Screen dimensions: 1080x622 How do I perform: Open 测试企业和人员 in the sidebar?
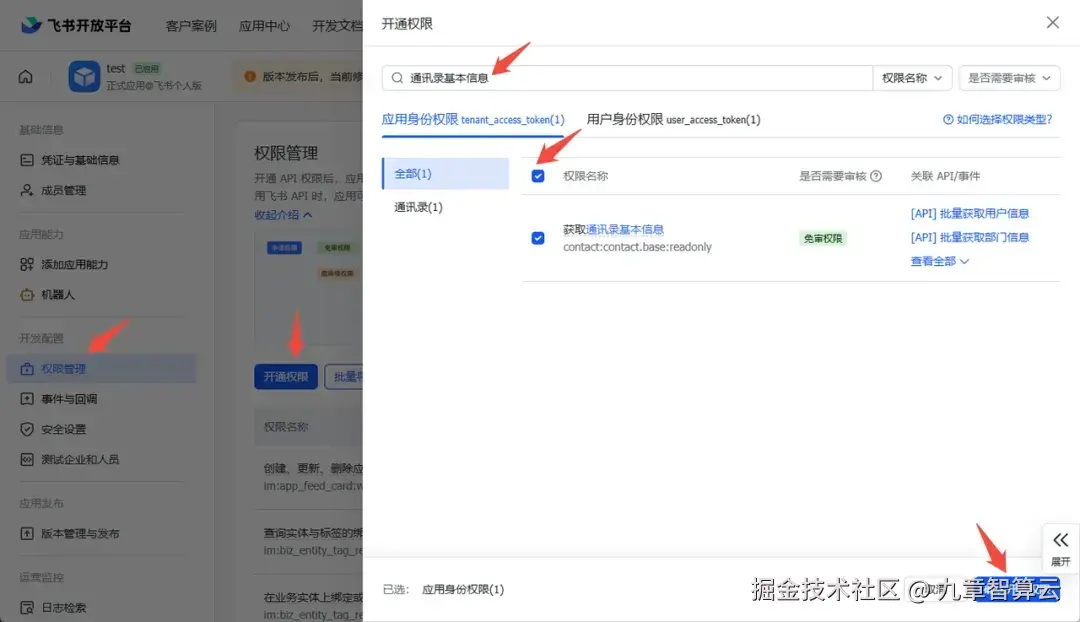coord(80,459)
